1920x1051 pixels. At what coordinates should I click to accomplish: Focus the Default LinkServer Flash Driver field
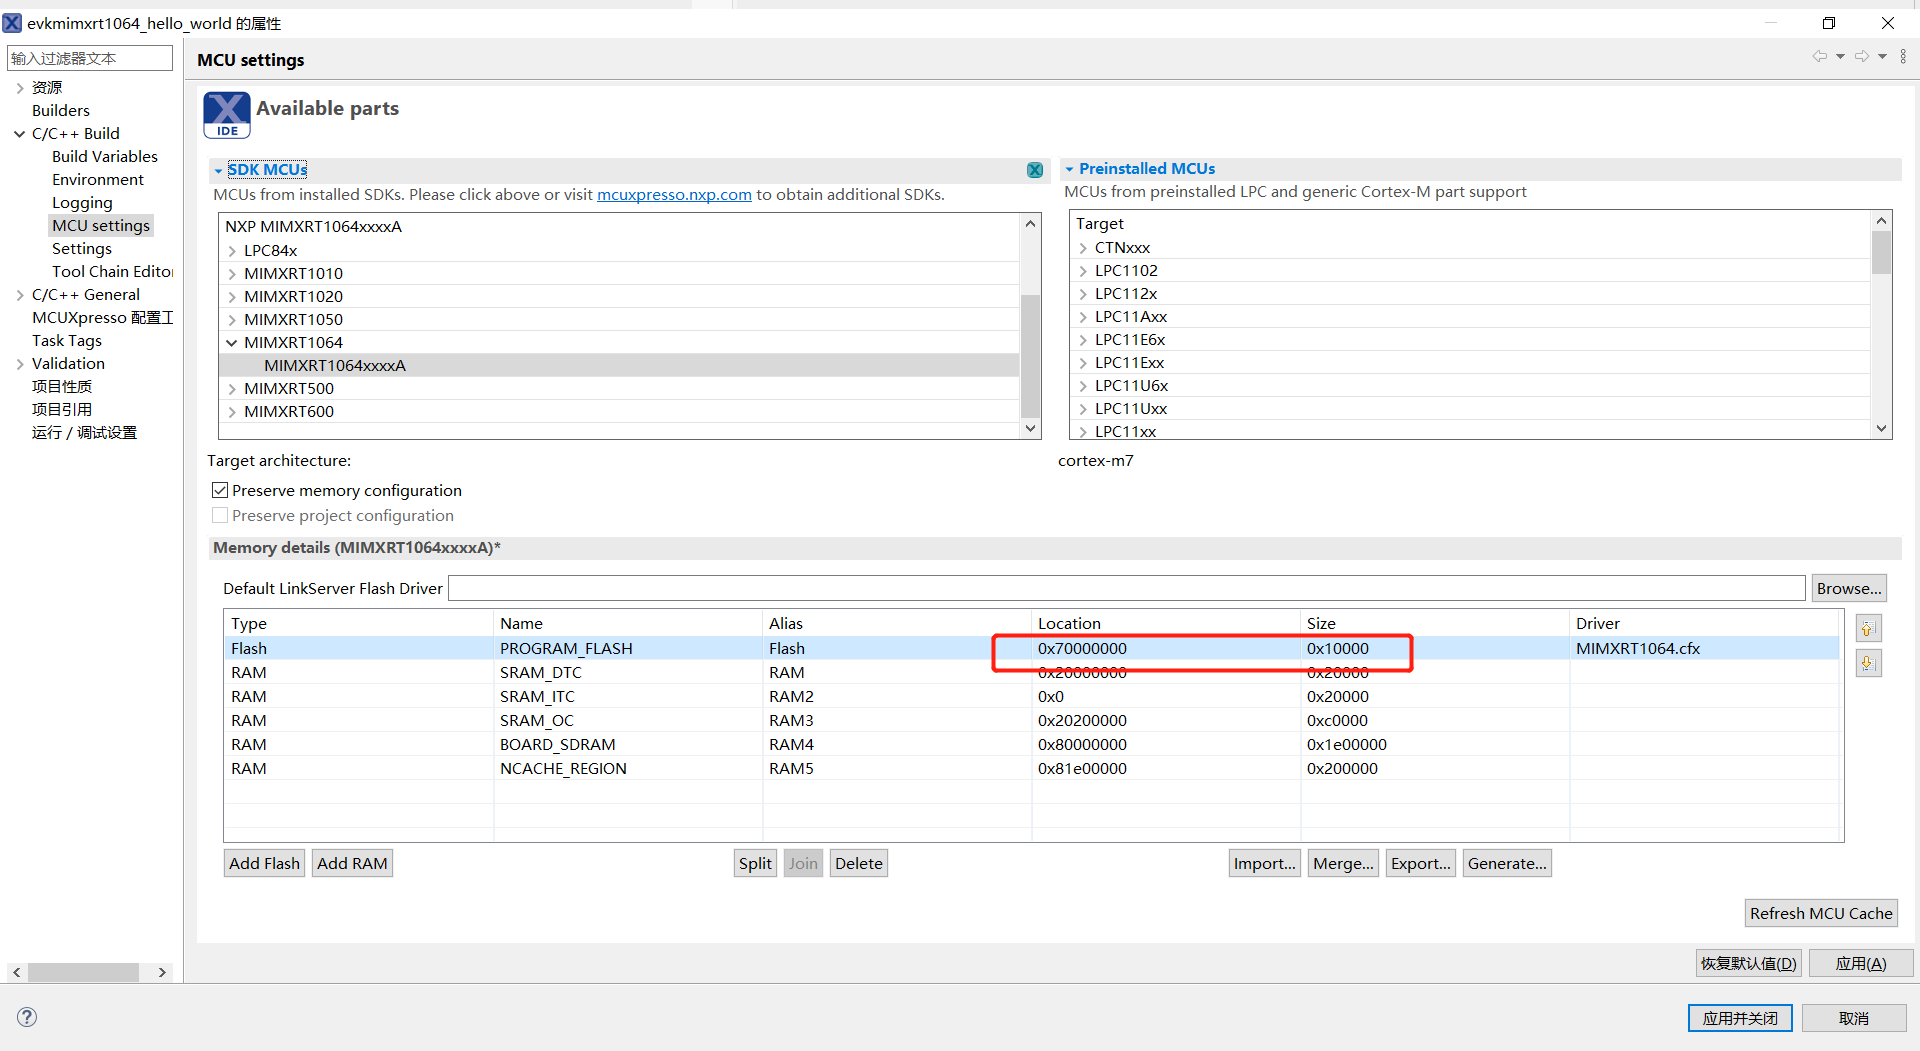pos(1126,588)
